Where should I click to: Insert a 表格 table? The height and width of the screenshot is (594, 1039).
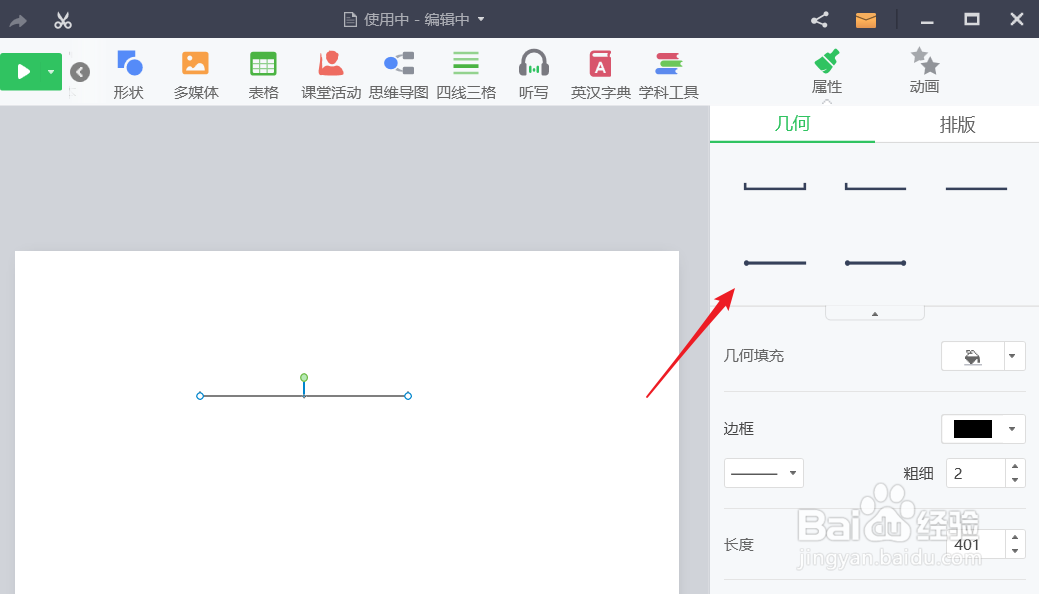(263, 75)
